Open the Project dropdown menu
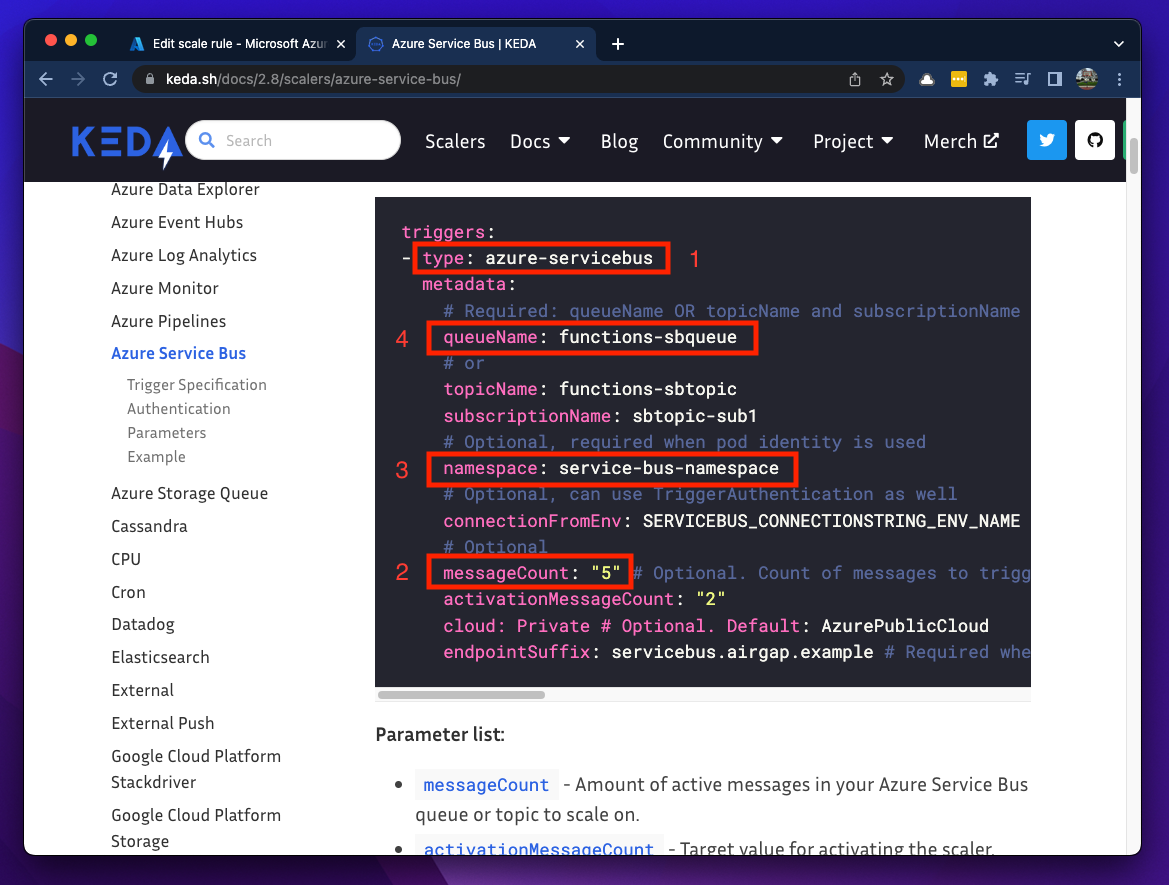The height and width of the screenshot is (885, 1169). 852,142
